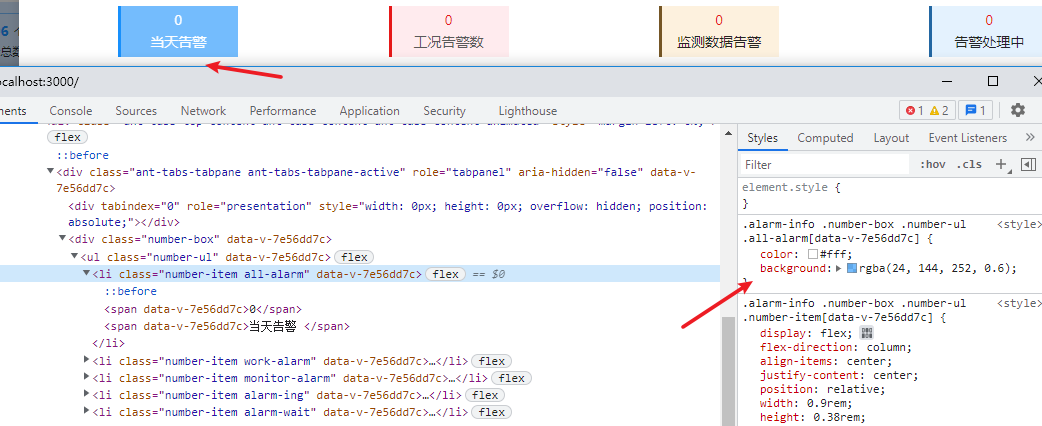Image resolution: width=1042 pixels, height=426 pixels.
Task: Open color picker for #fff swatch
Action: click(812, 255)
